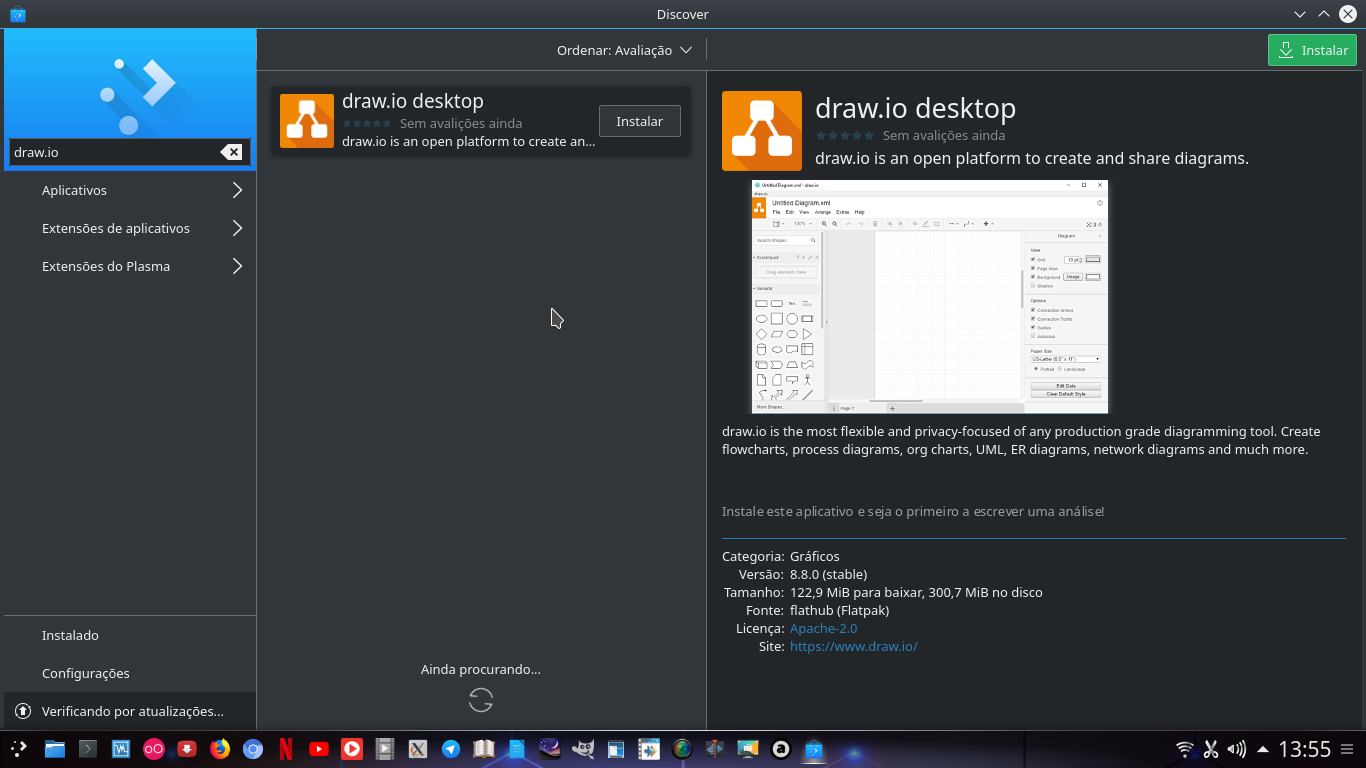This screenshot has height=768, width=1366.
Task: Click the green Instalar button
Action: [x=1312, y=49]
